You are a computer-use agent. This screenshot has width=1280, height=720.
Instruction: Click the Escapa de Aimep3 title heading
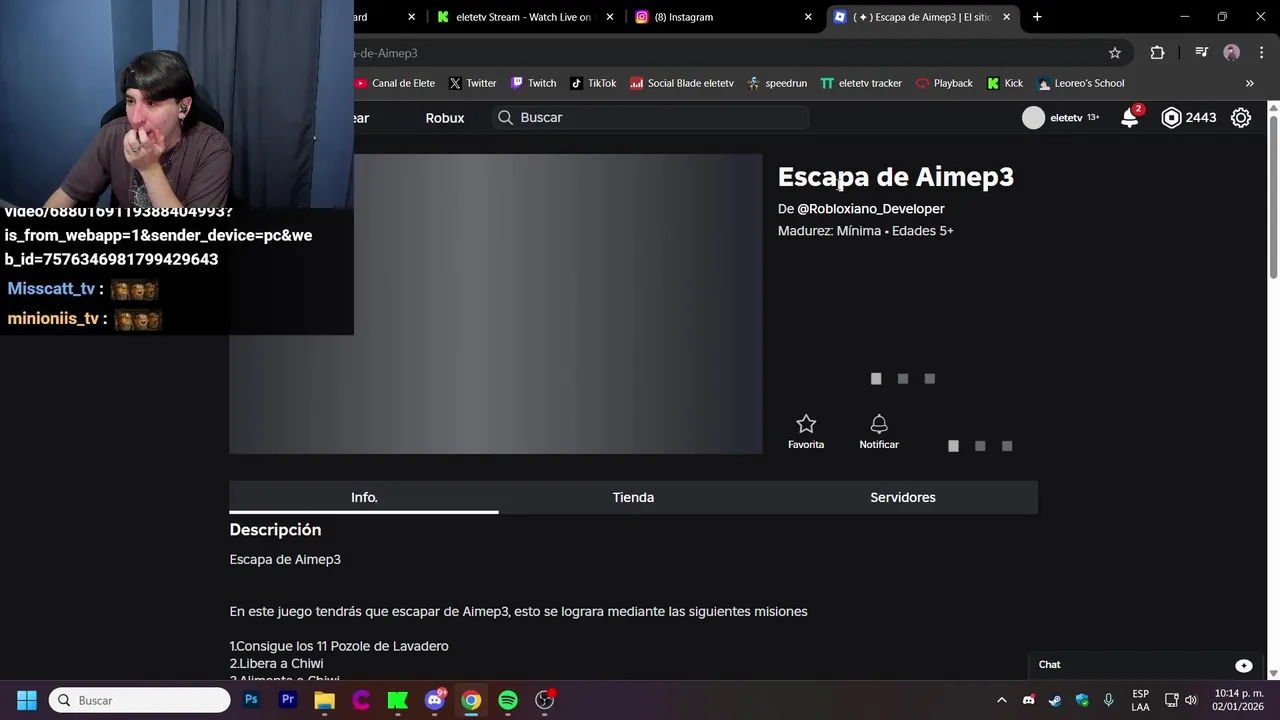[x=896, y=177]
